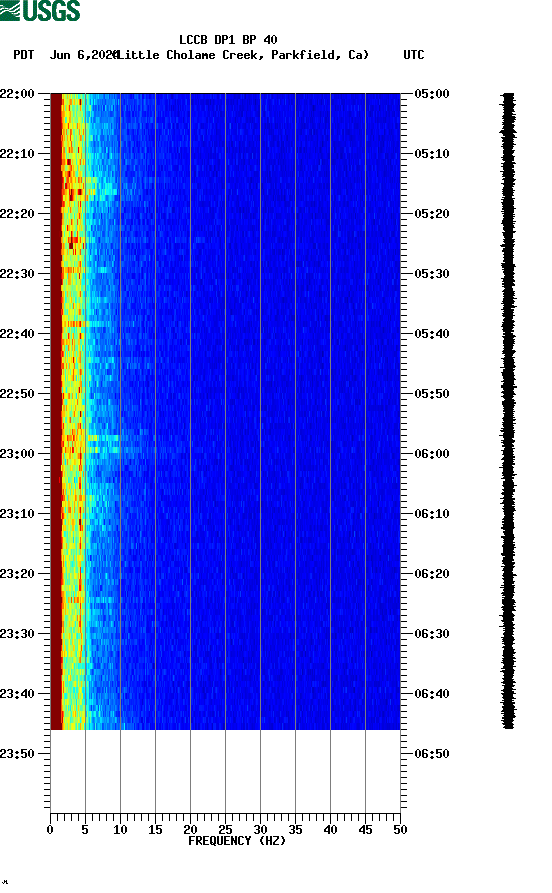Click the 22:20 PDT time label

pos(17,214)
